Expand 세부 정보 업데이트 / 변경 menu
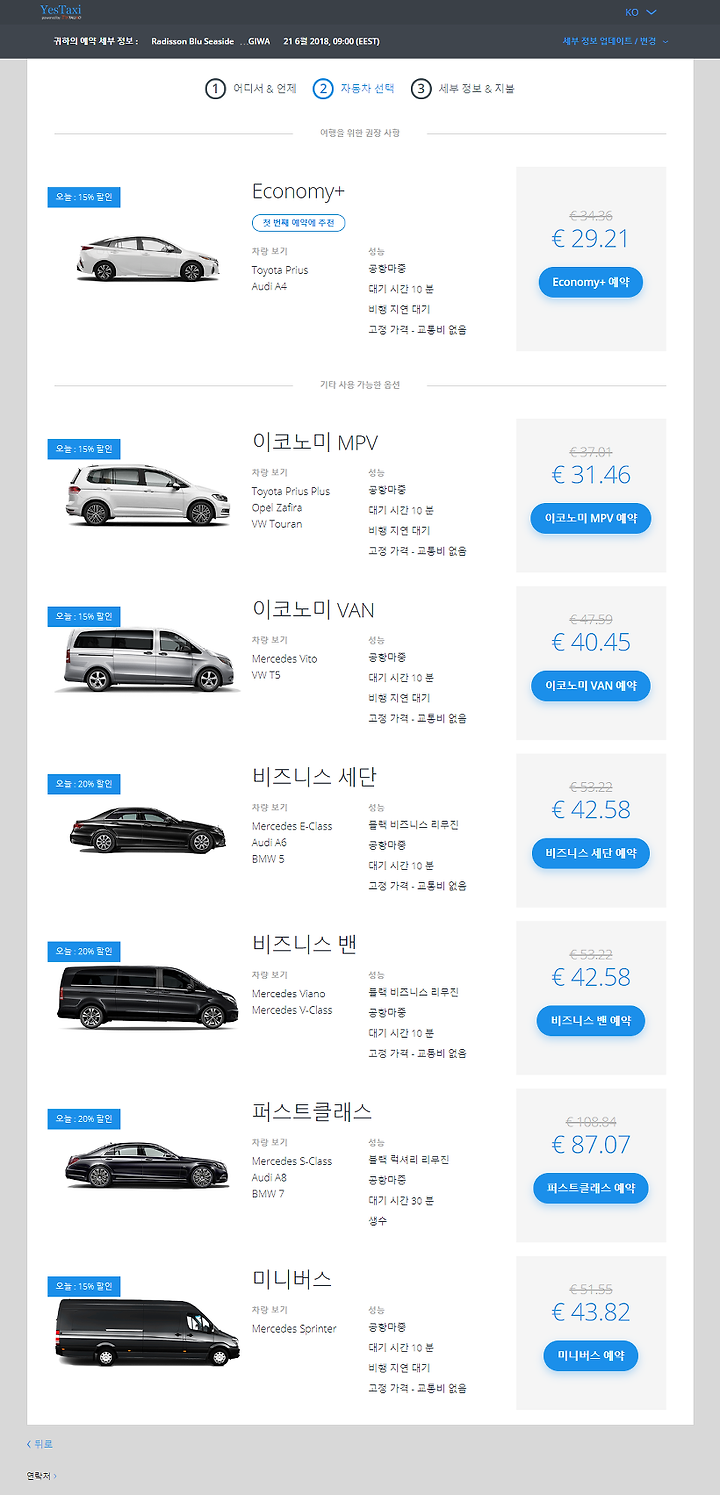The width and height of the screenshot is (720, 1495). 615,41
